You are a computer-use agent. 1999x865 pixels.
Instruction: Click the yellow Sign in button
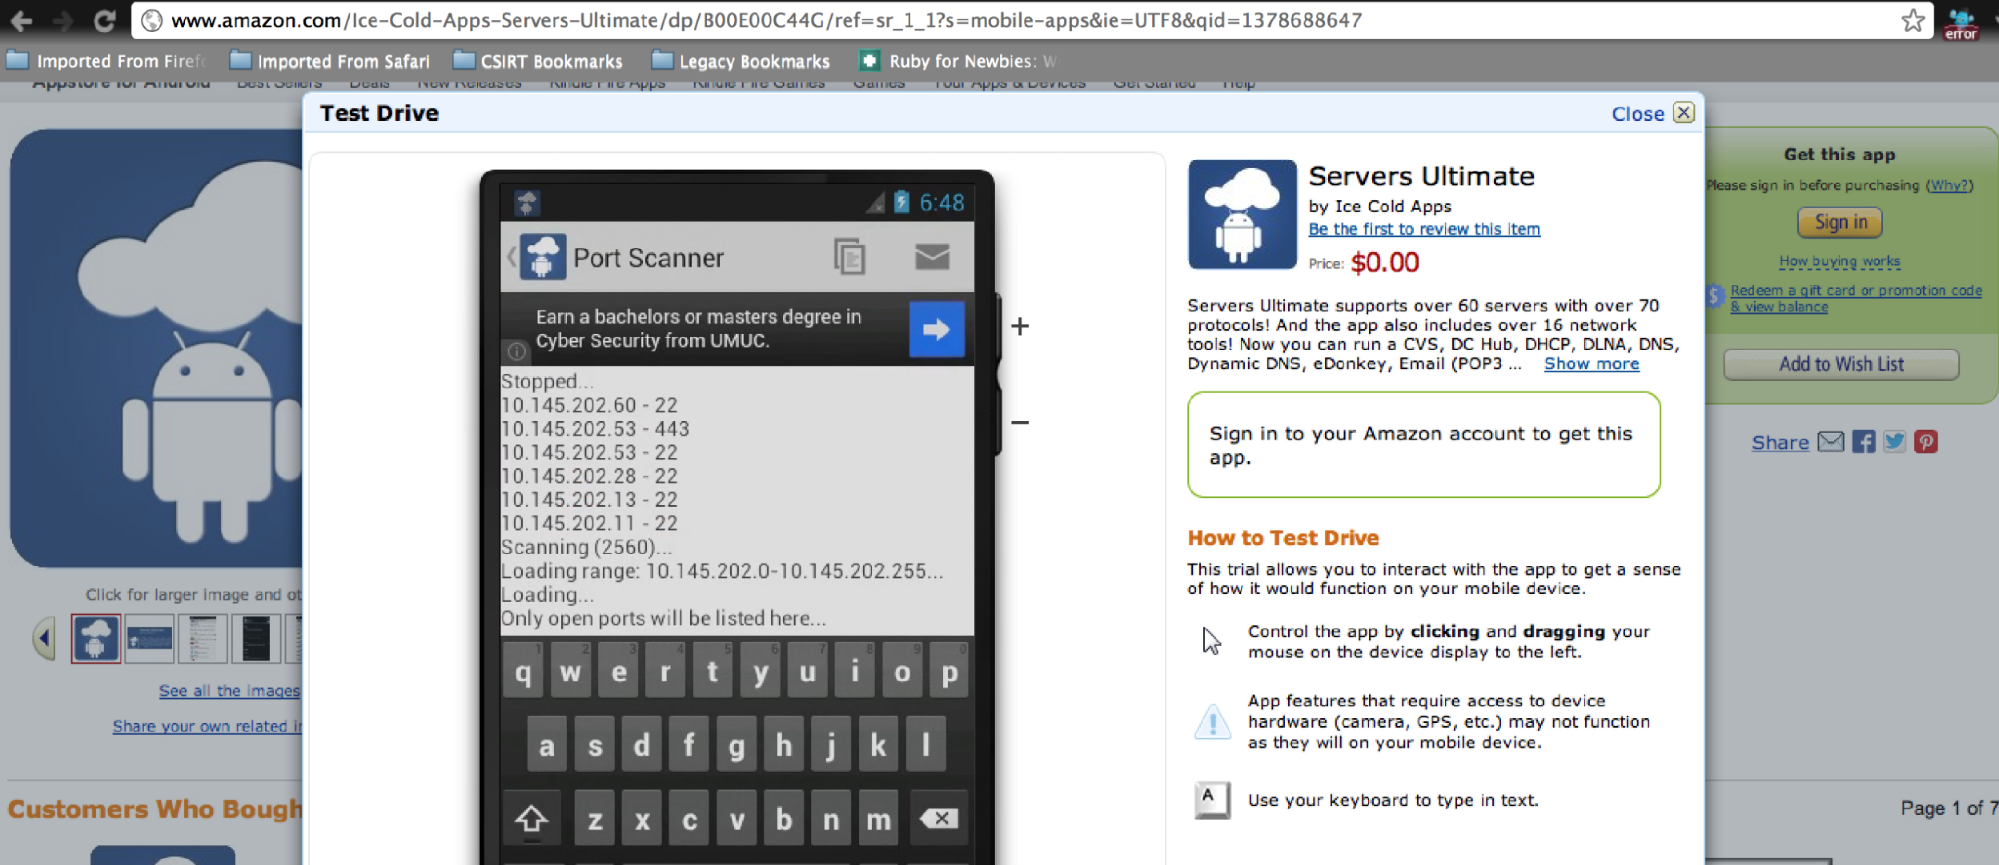point(1840,222)
